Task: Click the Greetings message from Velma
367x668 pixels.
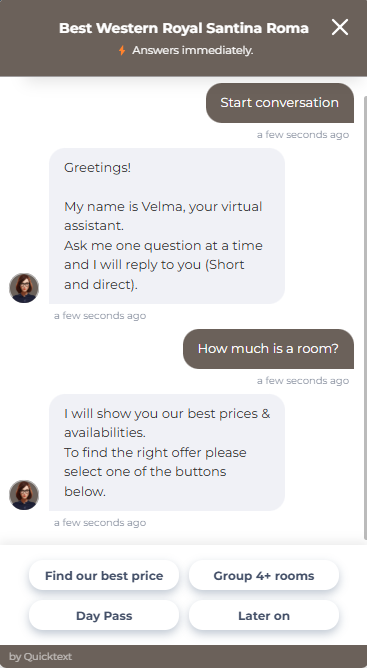Action: tap(167, 226)
